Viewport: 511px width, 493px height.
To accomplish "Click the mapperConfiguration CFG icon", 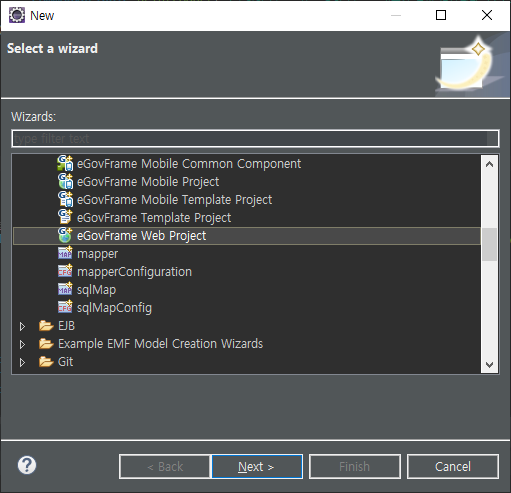I will (x=65, y=271).
